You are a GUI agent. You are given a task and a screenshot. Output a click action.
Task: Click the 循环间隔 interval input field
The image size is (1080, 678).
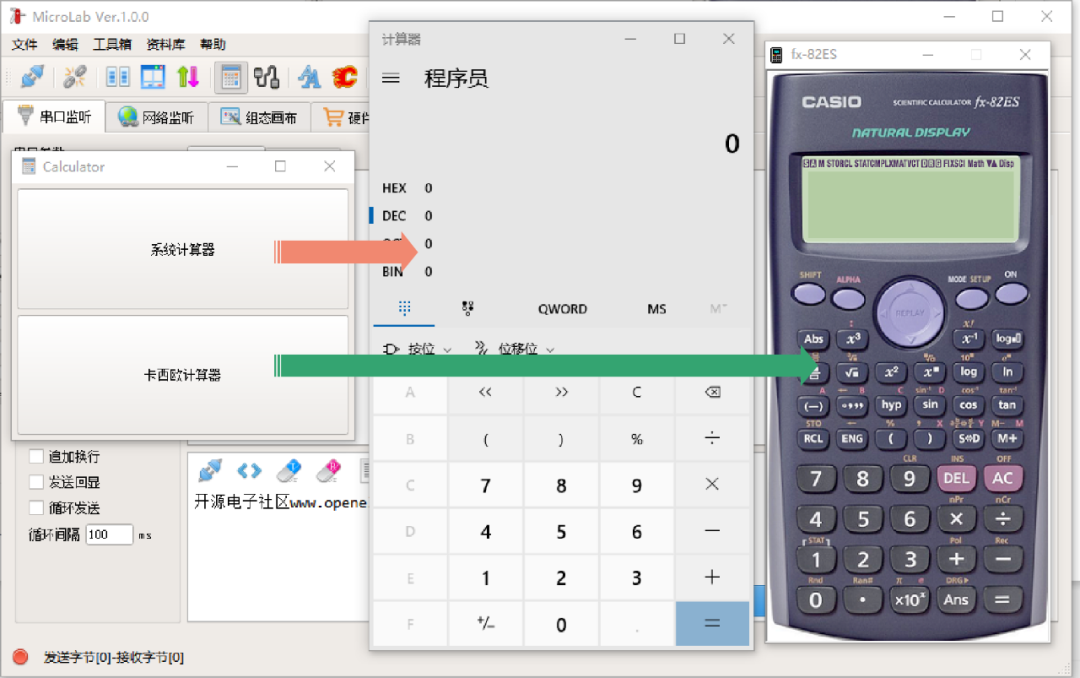point(109,534)
